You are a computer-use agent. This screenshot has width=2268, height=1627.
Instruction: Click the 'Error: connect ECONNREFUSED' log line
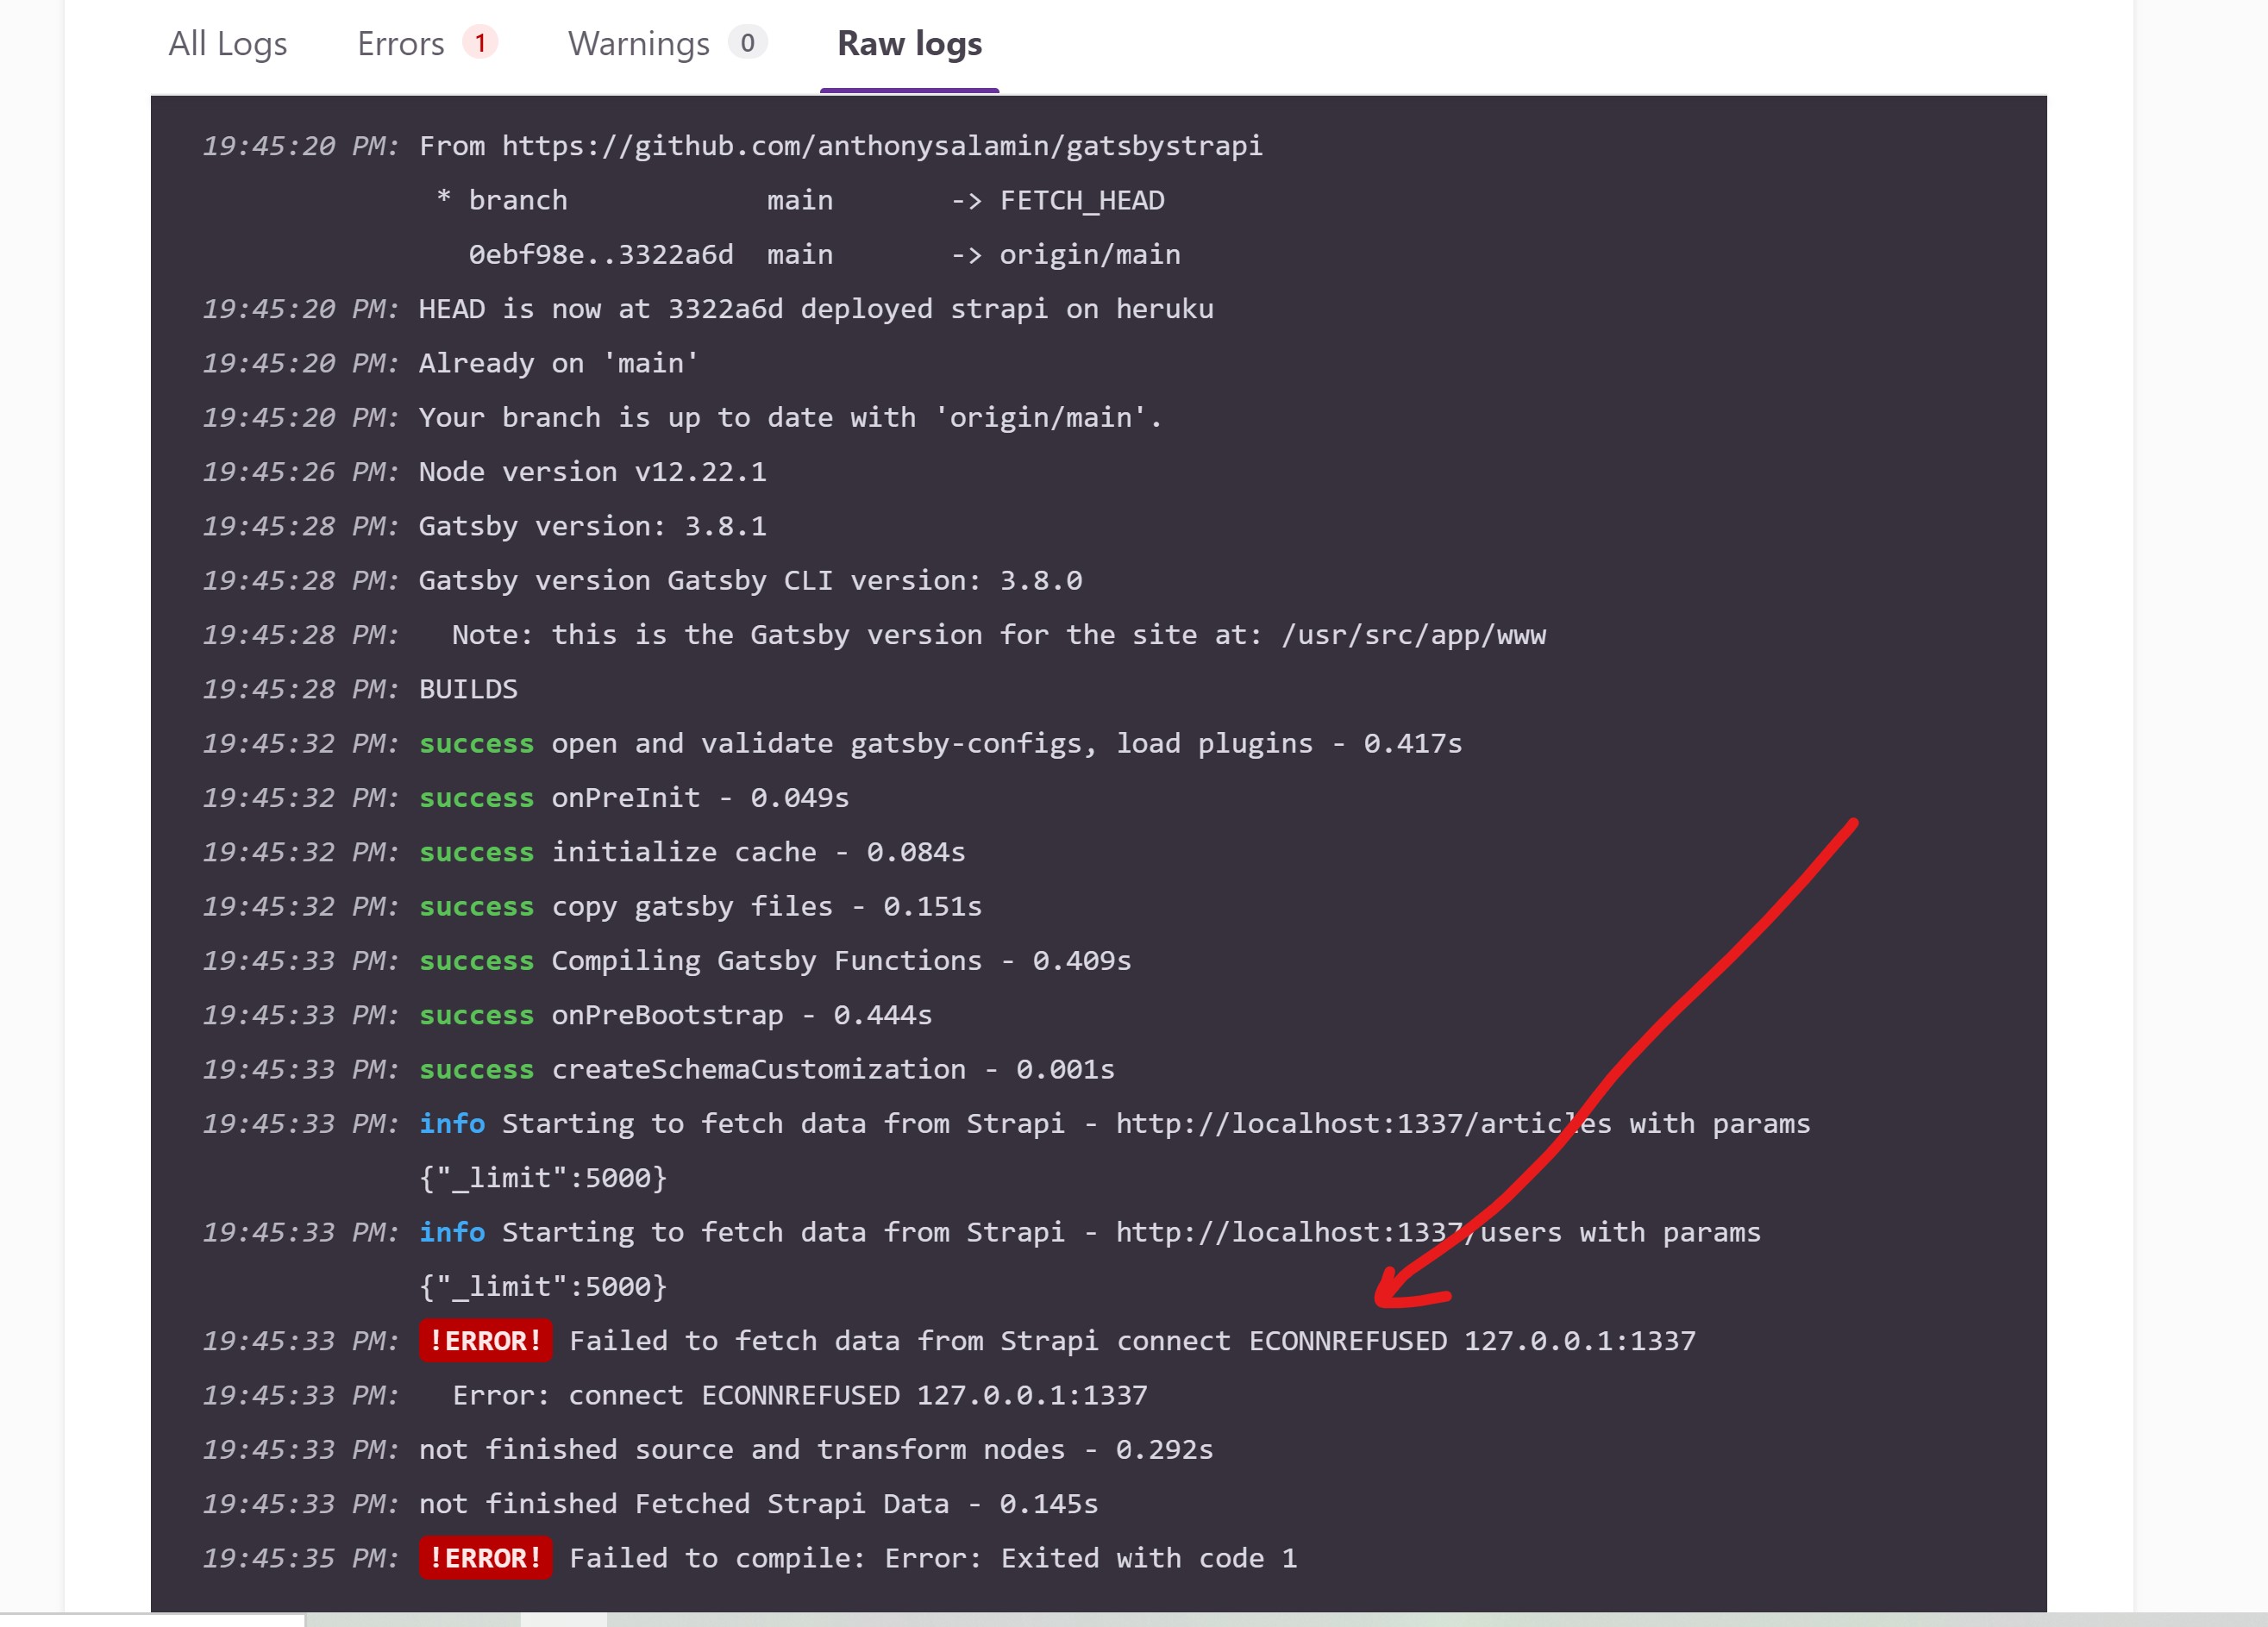pos(799,1395)
